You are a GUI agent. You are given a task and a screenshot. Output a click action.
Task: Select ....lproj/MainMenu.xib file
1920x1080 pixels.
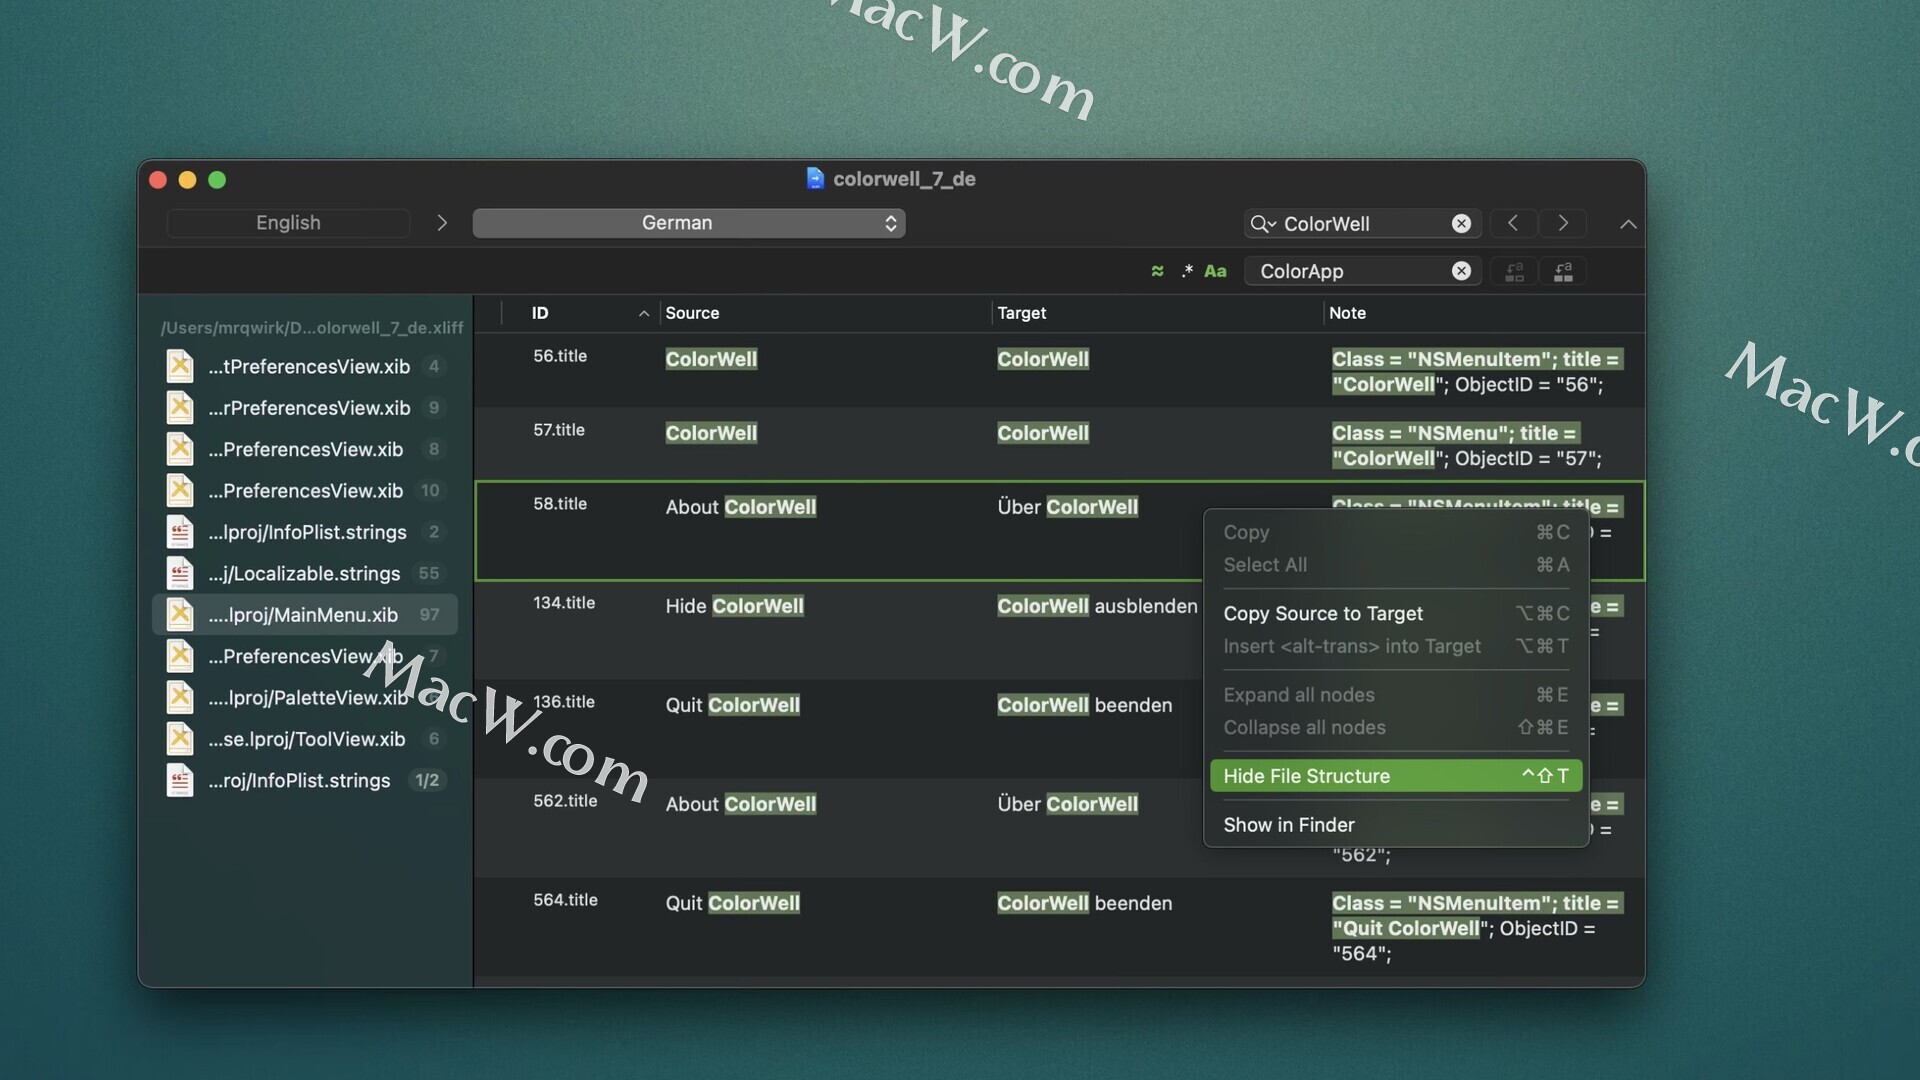click(x=305, y=615)
